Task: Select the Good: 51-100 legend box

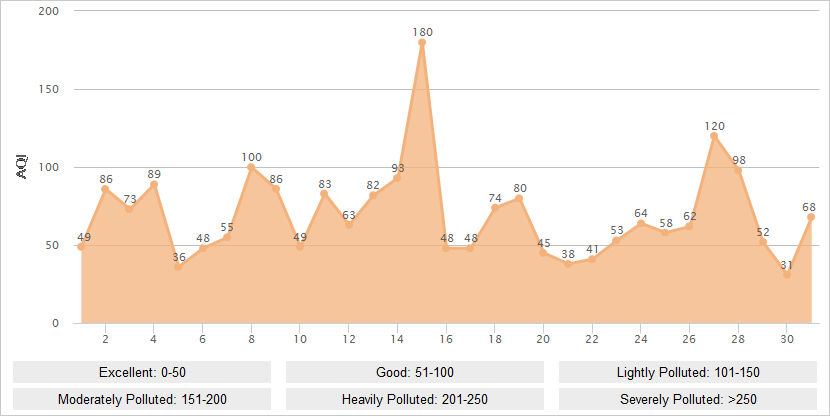Action: [x=414, y=372]
